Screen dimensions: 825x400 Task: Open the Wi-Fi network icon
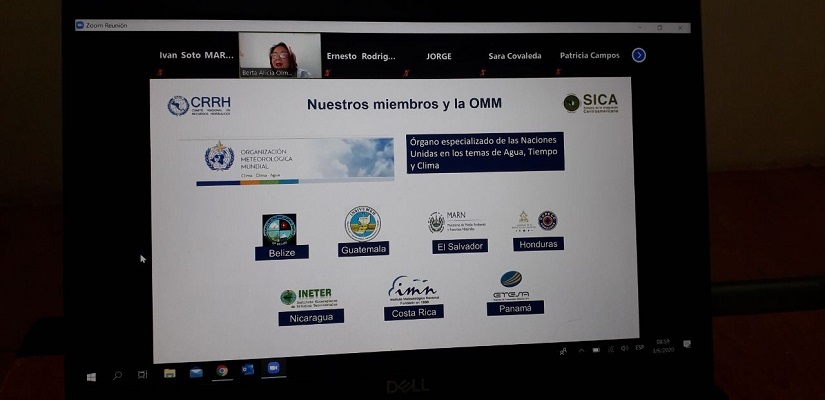[611, 349]
